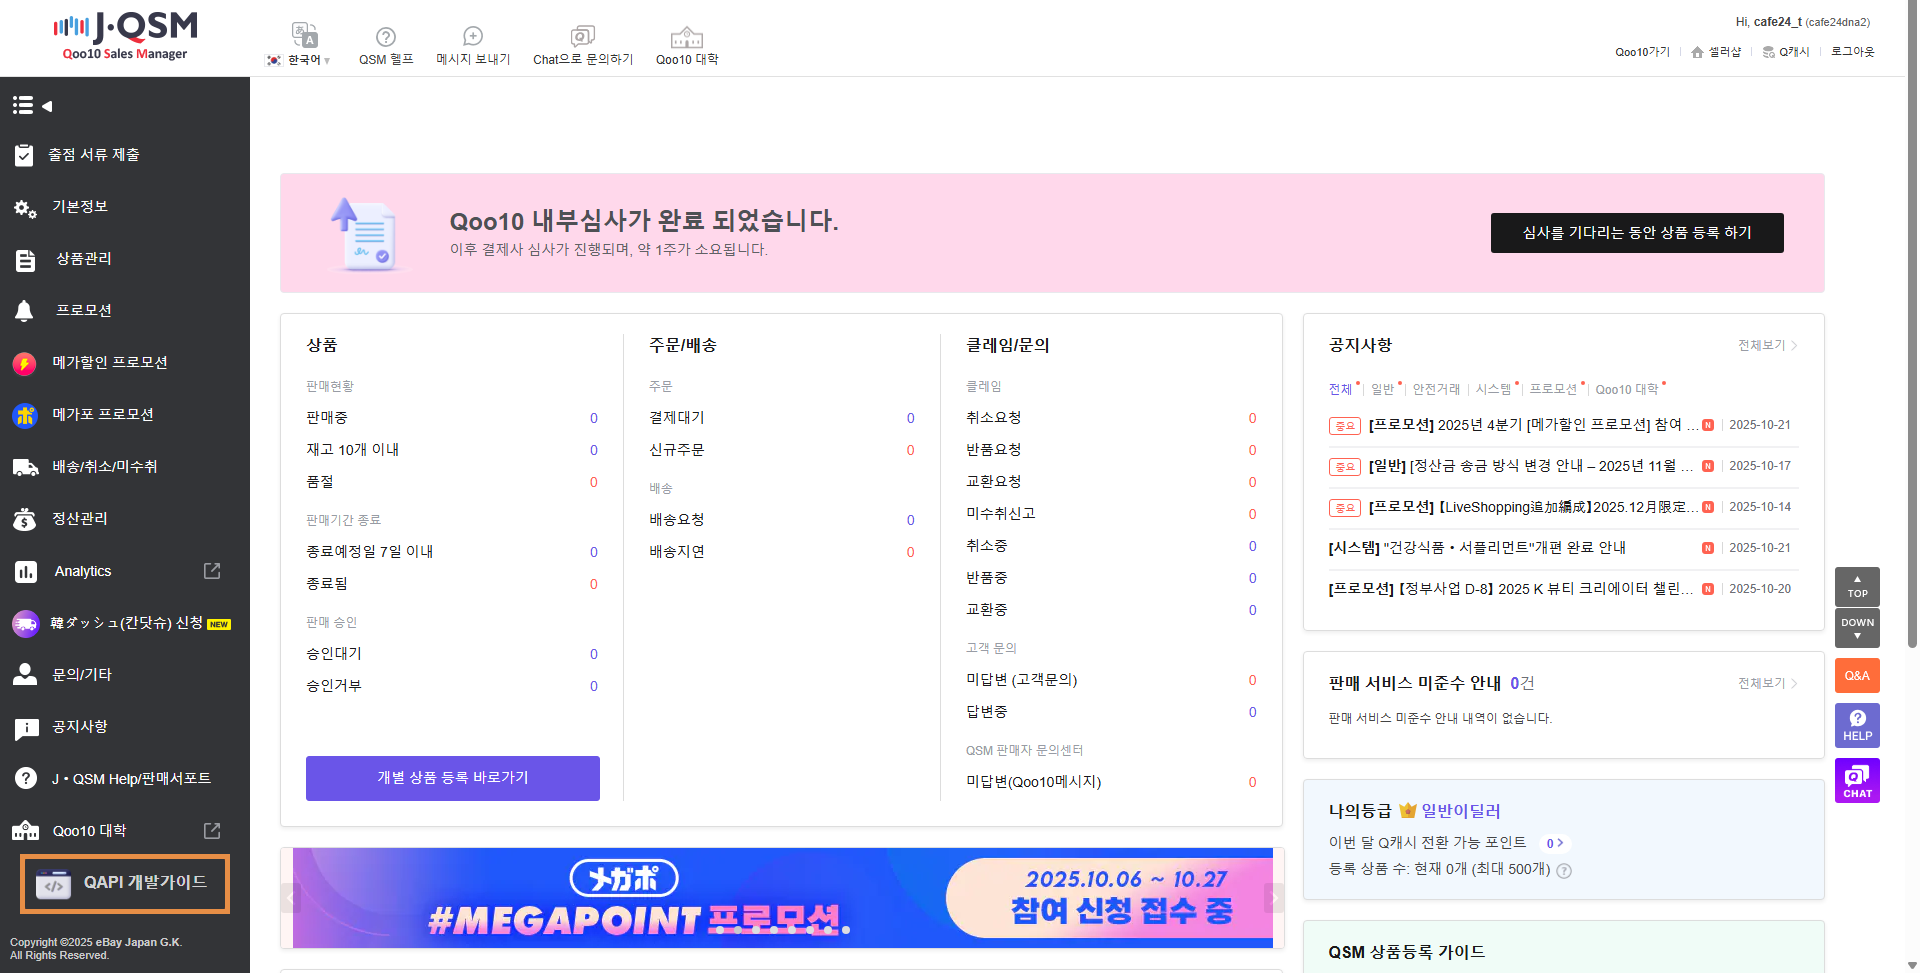Open the floating HELP button
Screen dimensions: 1921x974
1857,726
